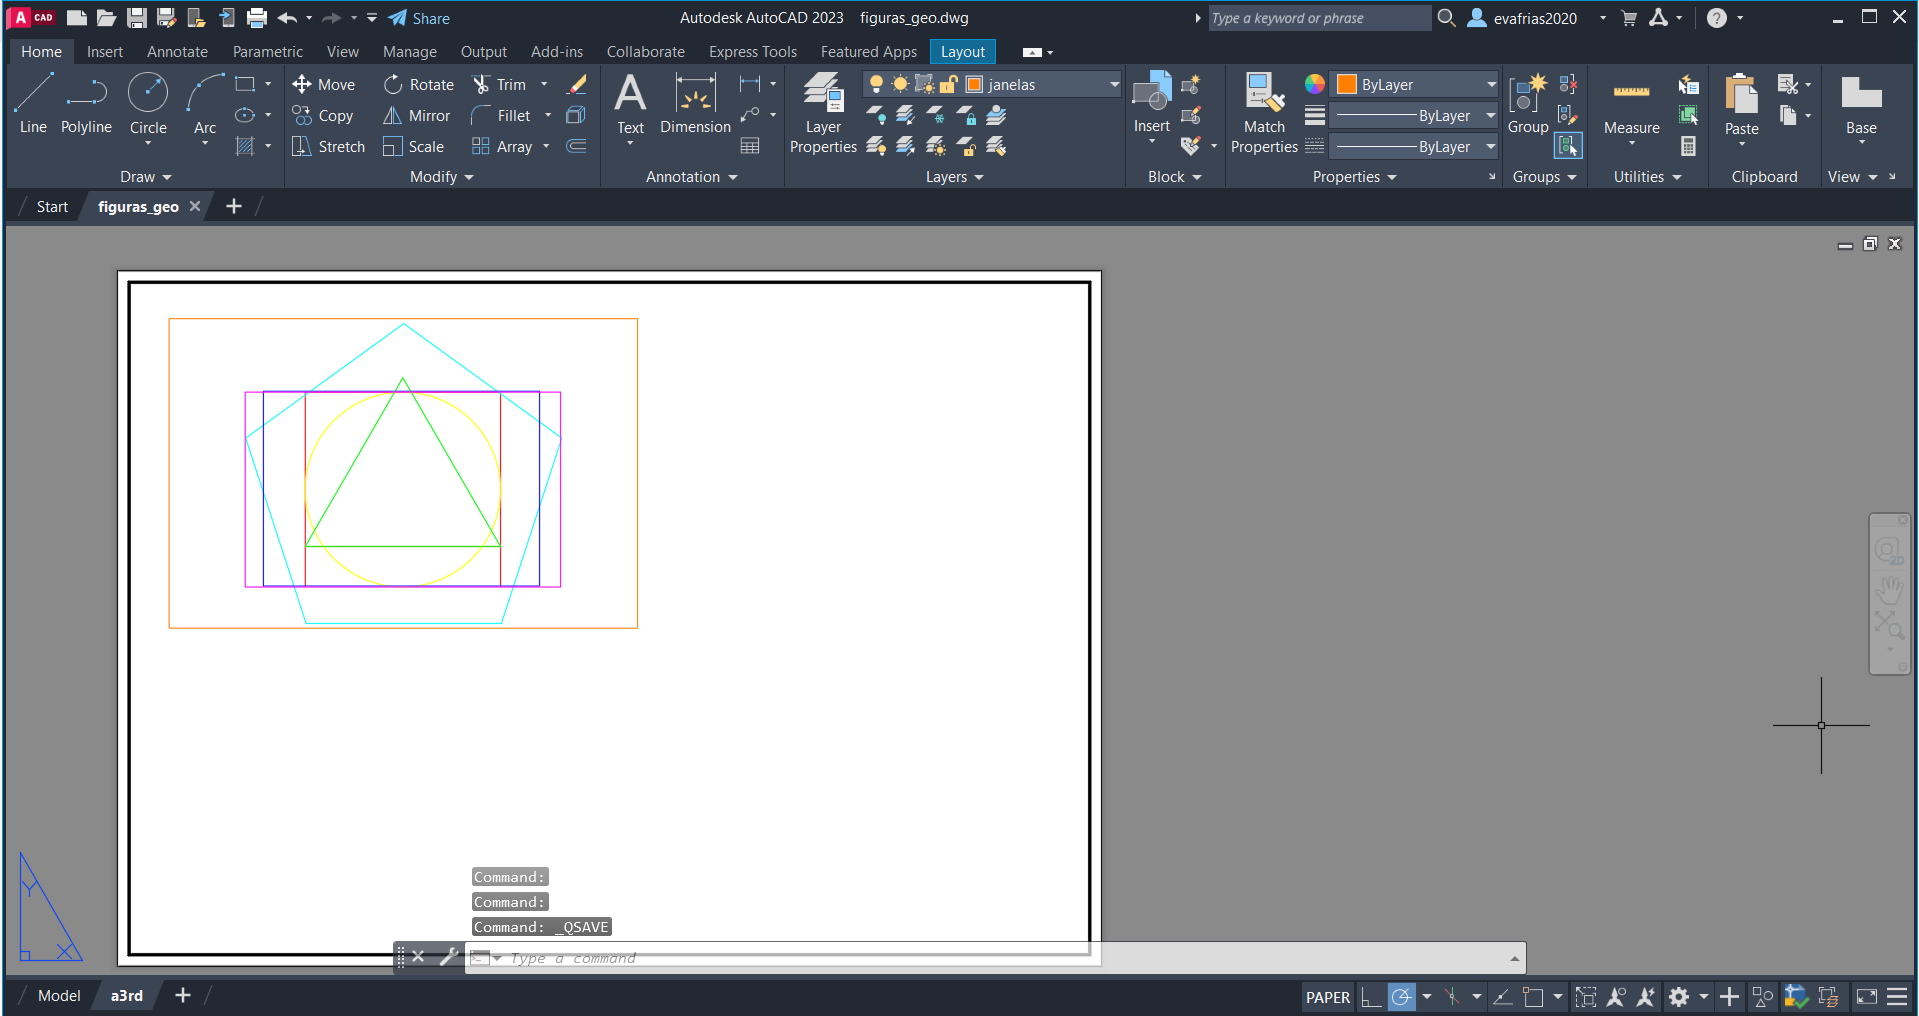Viewport: 1919px width, 1016px height.
Task: Switch to the Annotate ribbon tab
Action: (x=177, y=52)
